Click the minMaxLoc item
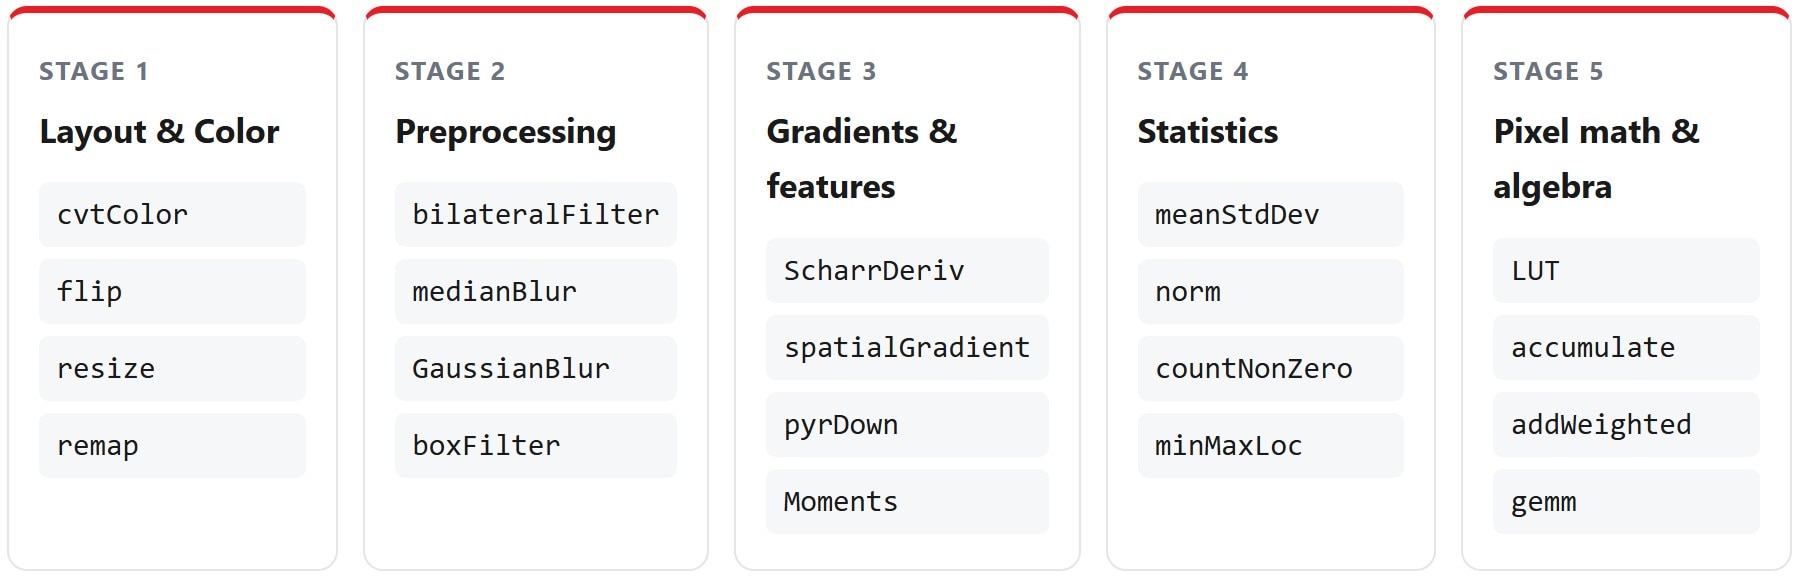The height and width of the screenshot is (578, 1799). pos(1270,445)
